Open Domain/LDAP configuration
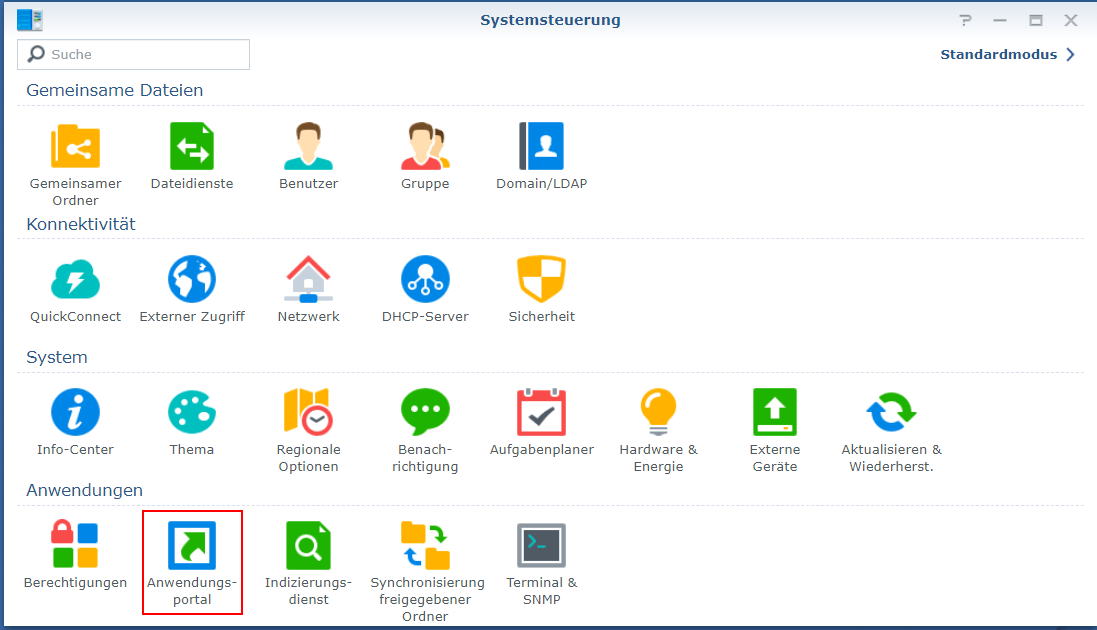1097x630 pixels. 541,146
